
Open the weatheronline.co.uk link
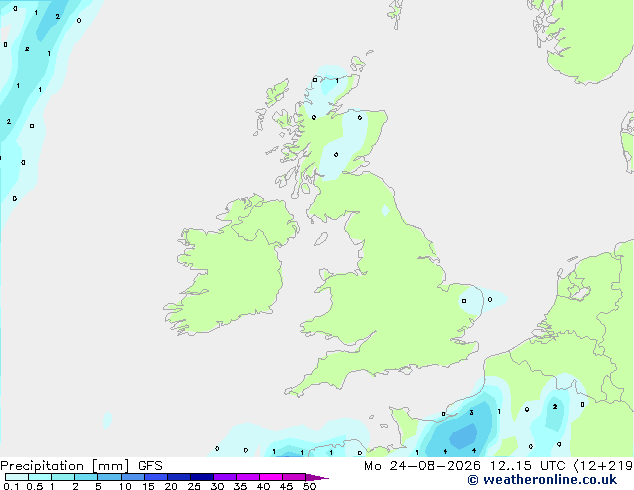[542, 480]
